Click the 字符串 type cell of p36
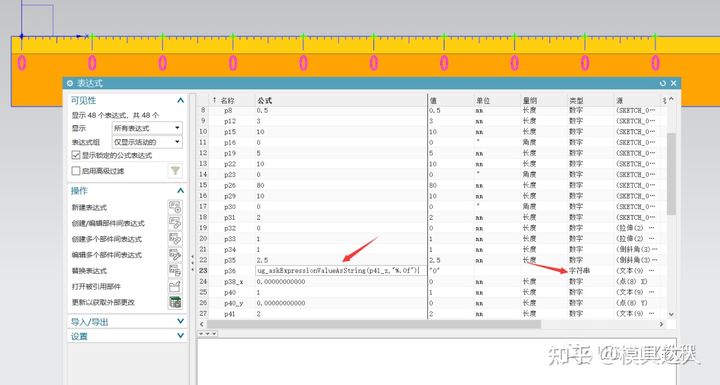 [x=579, y=271]
